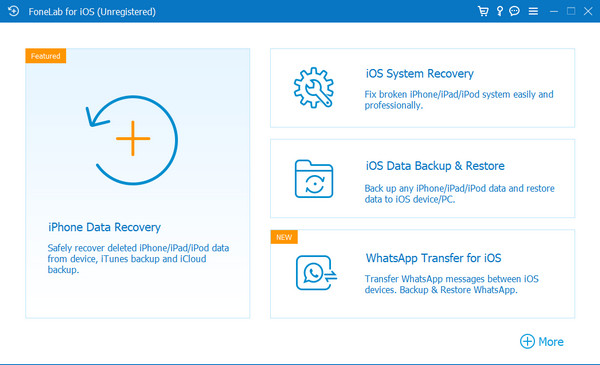Open the shopping cart purchase icon
This screenshot has height=365, width=600.
click(x=483, y=11)
